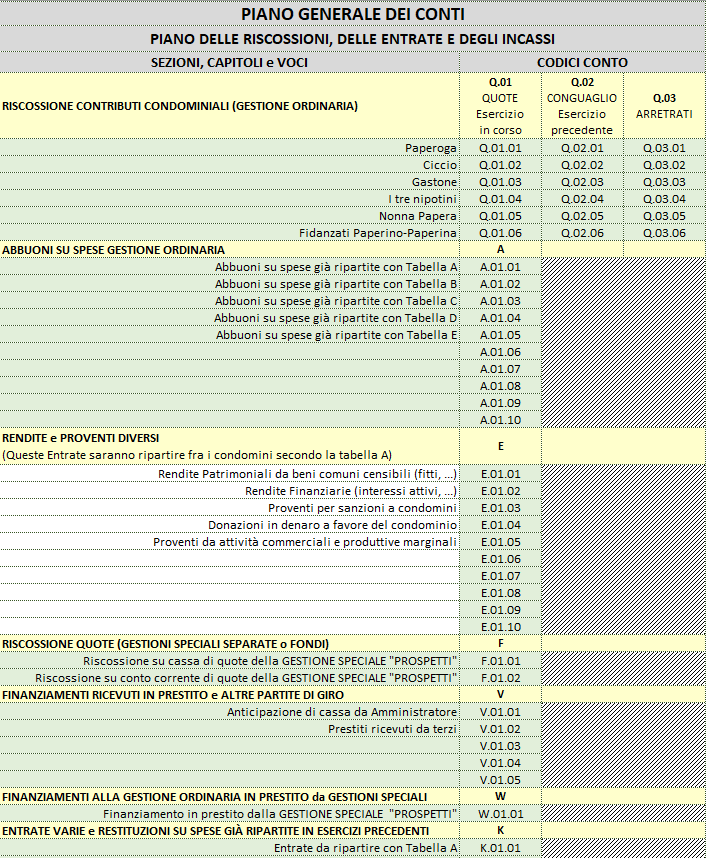Select the PIANO GENERALE DEI CONTI title cell
This screenshot has height=858, width=706.
353,13
